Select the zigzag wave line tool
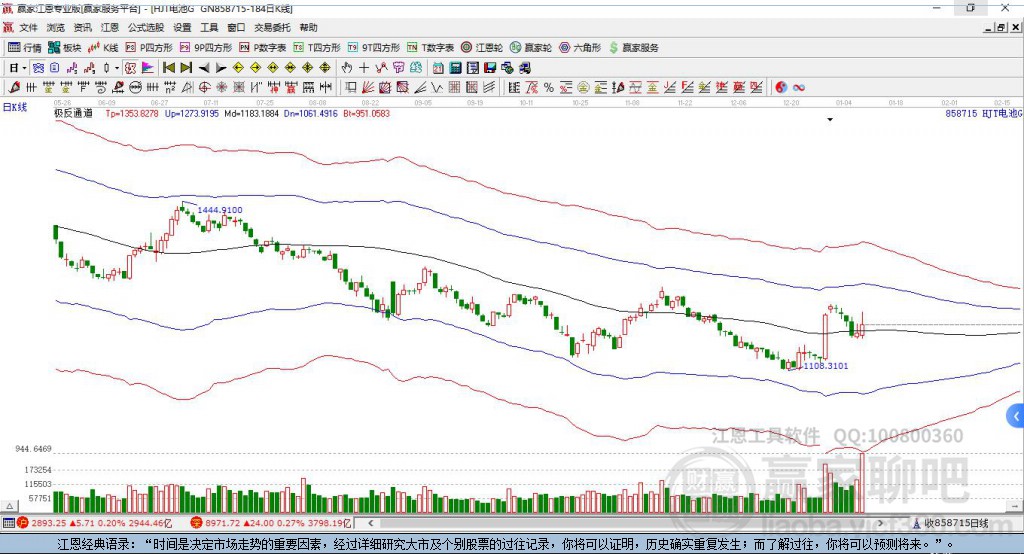Image resolution: width=1024 pixels, height=554 pixels. click(438, 88)
